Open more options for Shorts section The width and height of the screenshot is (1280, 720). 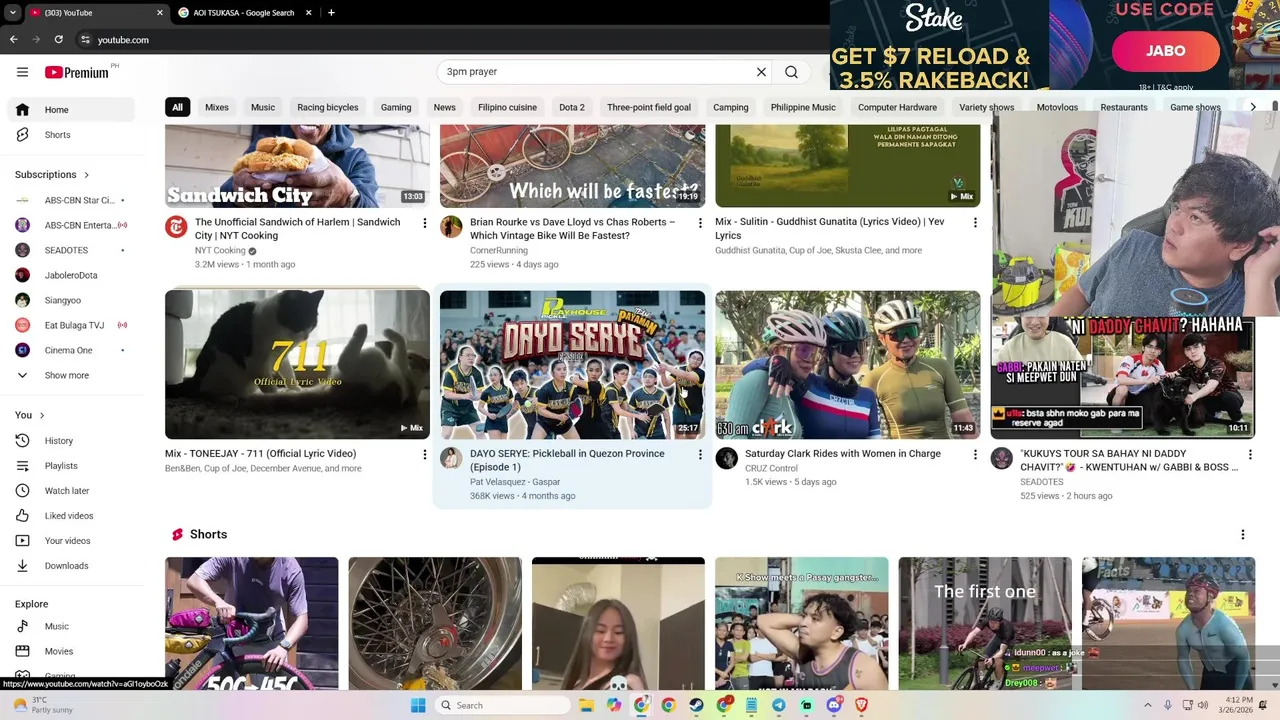click(1243, 535)
